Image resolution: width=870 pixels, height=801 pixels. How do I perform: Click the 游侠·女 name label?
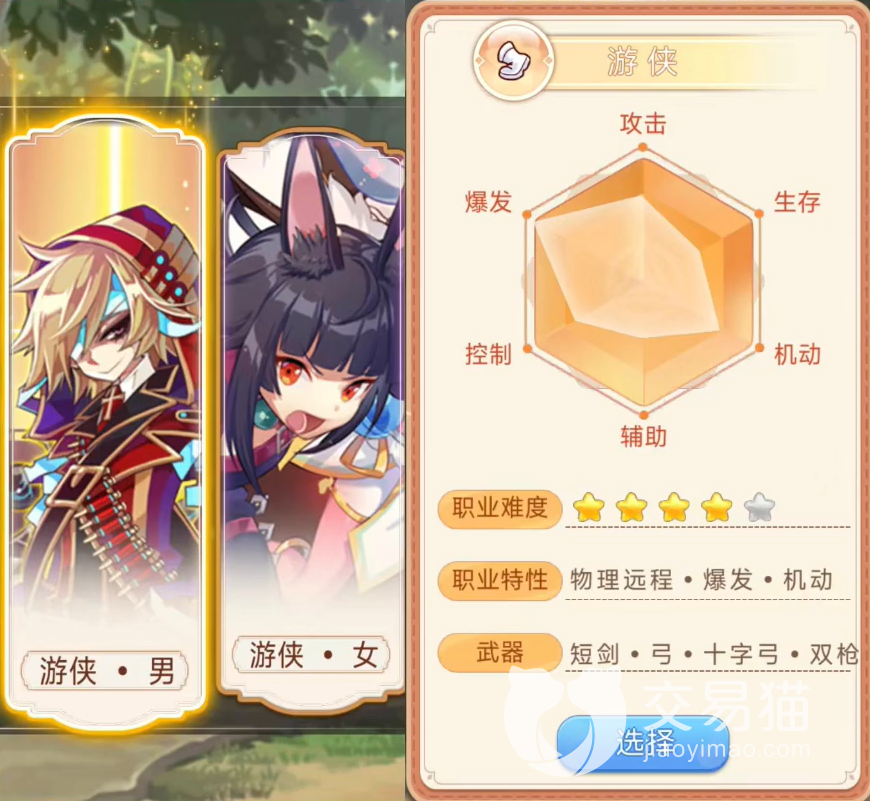[x=311, y=655]
